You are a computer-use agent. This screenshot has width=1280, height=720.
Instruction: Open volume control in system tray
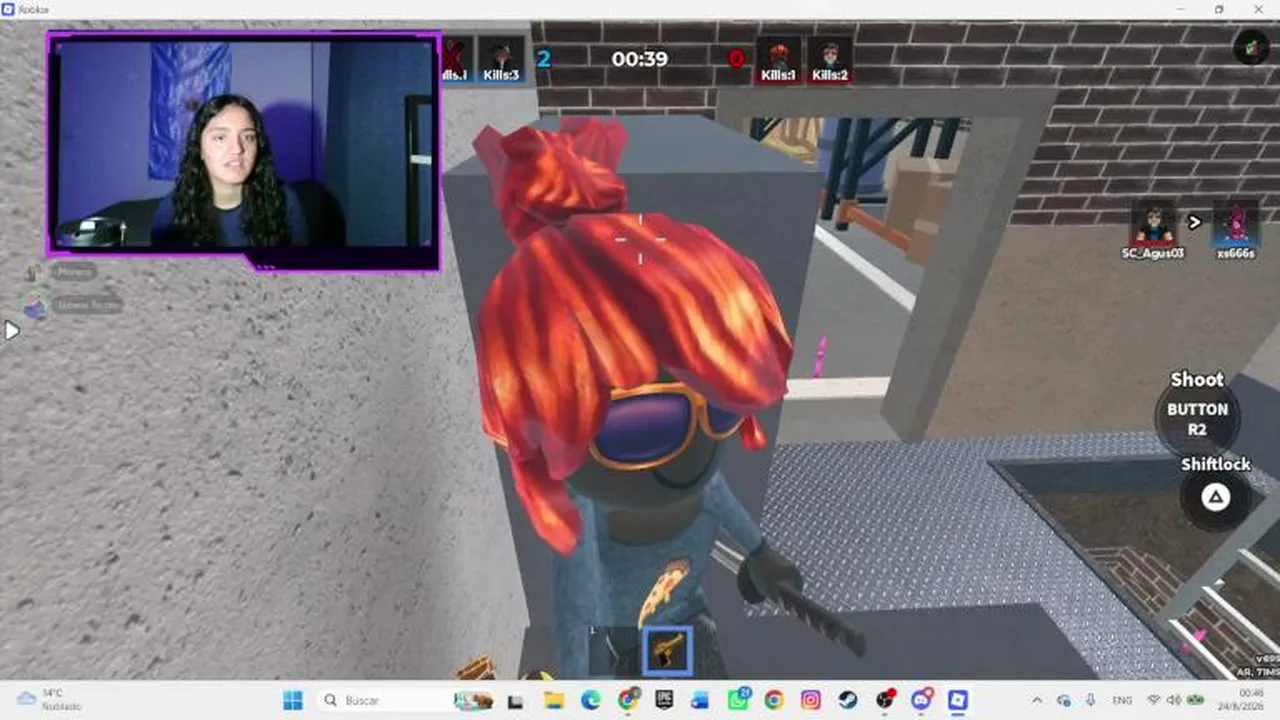(1175, 700)
